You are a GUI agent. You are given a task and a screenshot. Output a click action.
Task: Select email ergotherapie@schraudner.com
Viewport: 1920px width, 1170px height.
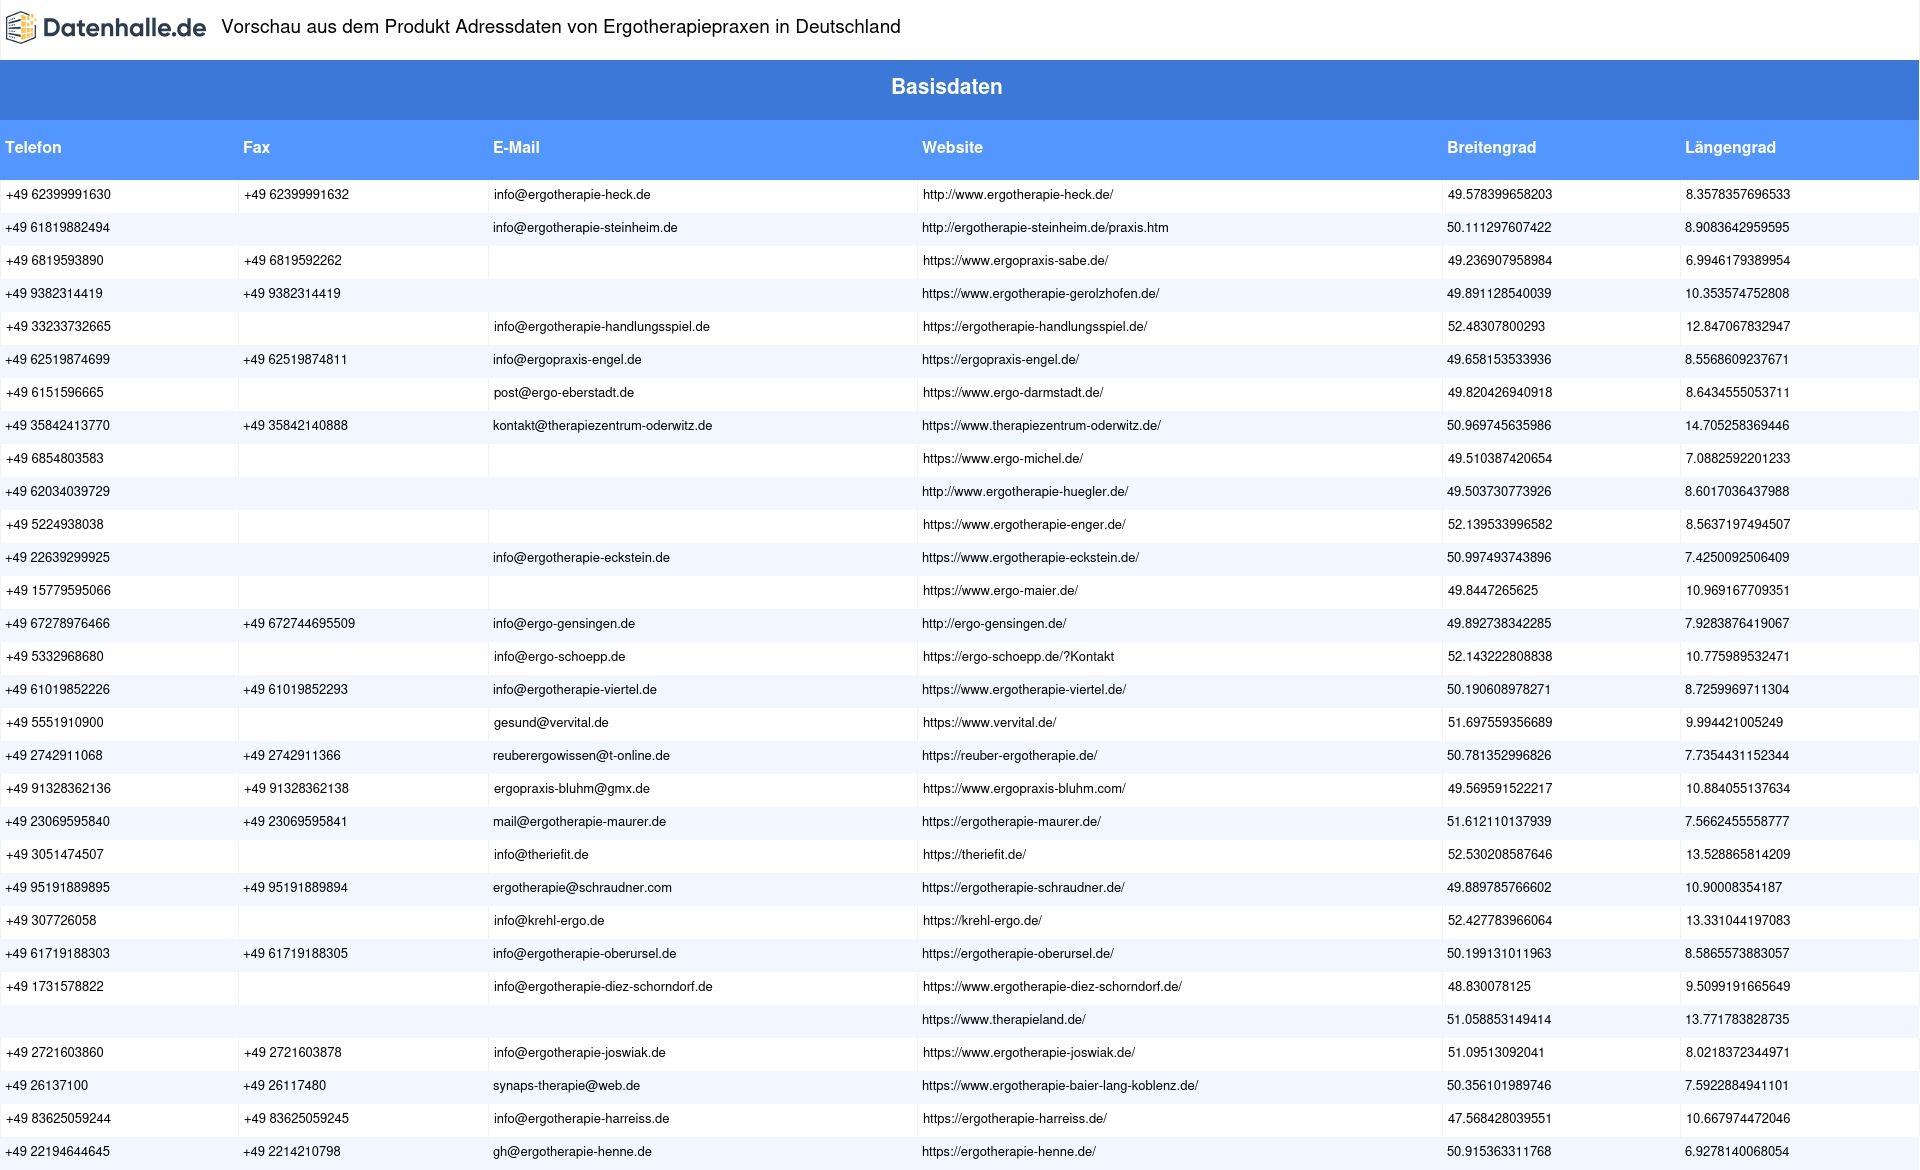click(582, 888)
